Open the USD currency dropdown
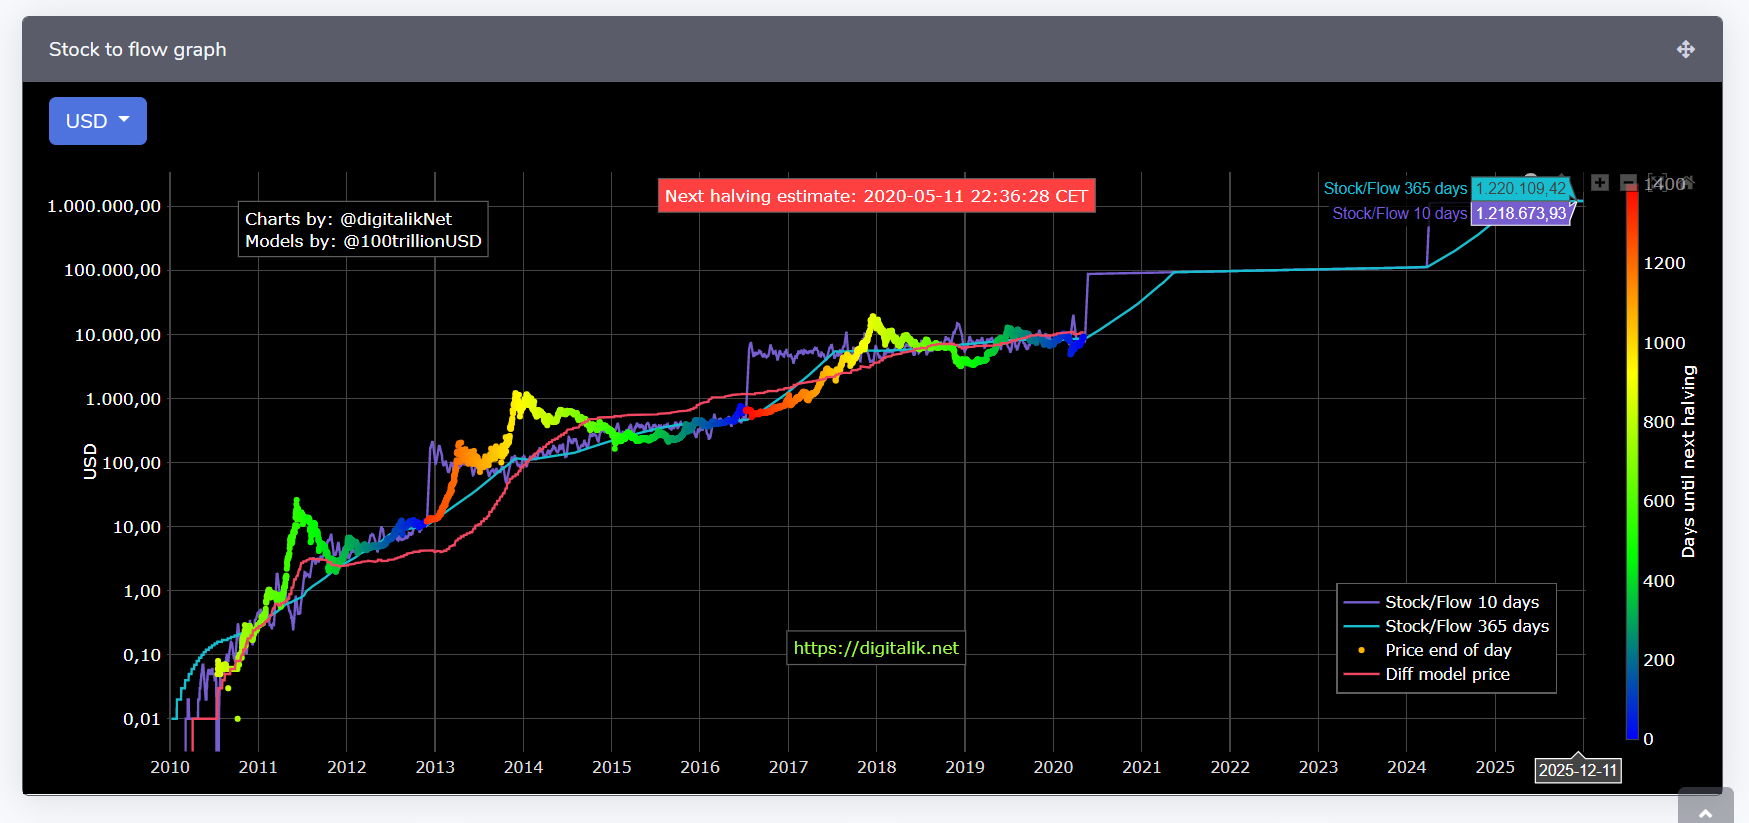This screenshot has height=823, width=1749. pos(98,121)
